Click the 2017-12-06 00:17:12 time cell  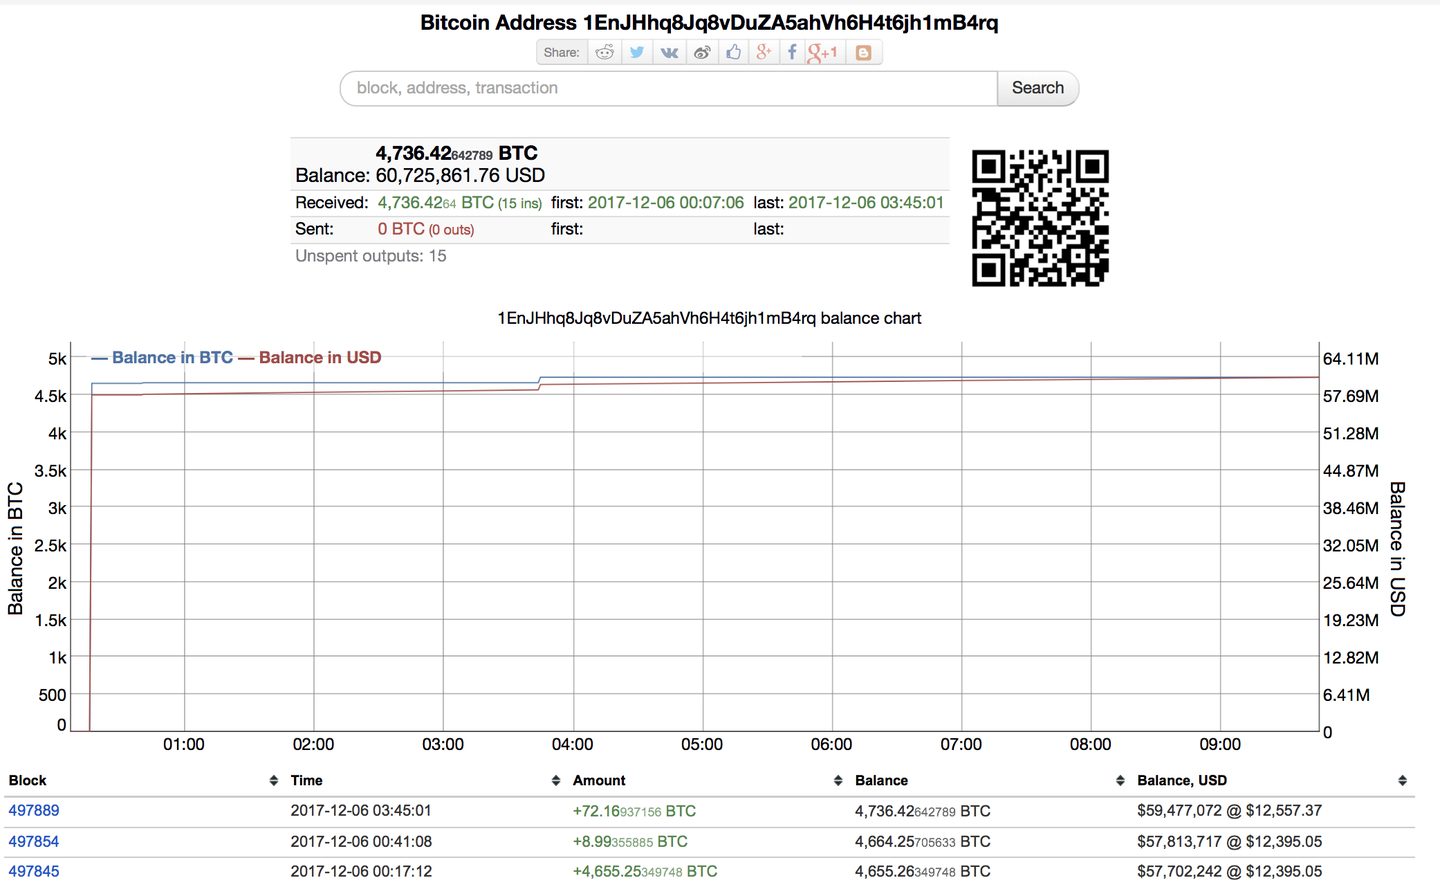361,872
